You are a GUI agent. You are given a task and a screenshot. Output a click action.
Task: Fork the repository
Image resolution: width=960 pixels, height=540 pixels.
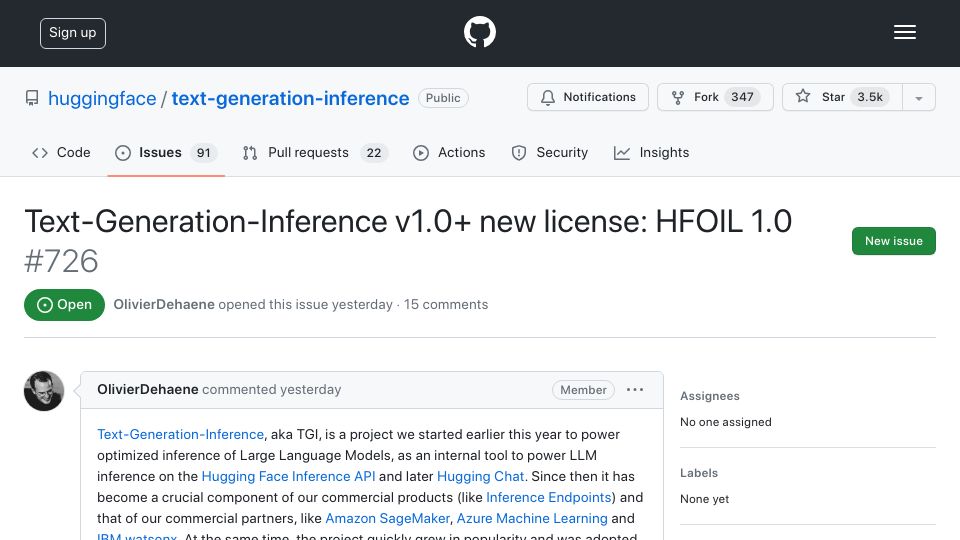point(715,97)
